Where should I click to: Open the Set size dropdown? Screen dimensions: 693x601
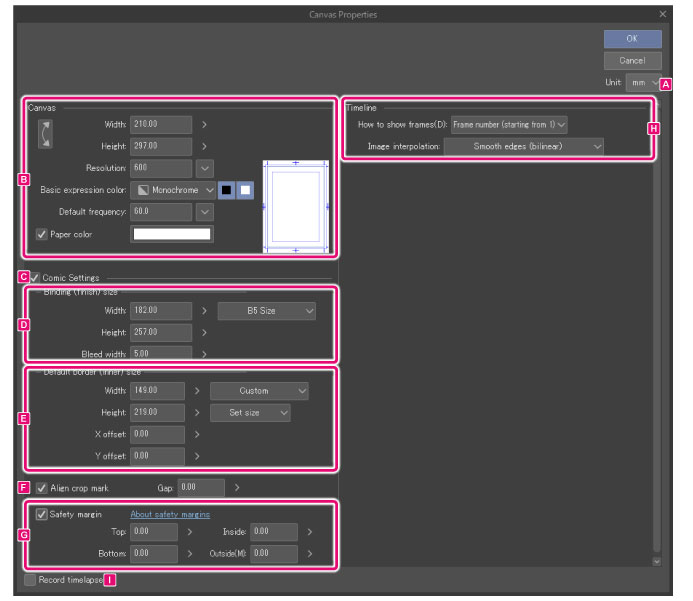click(x=250, y=413)
